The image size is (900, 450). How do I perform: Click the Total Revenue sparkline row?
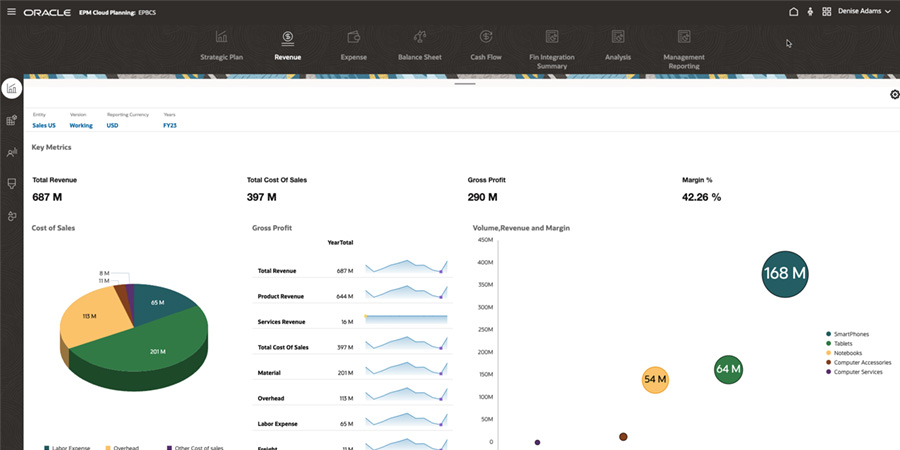(x=352, y=266)
